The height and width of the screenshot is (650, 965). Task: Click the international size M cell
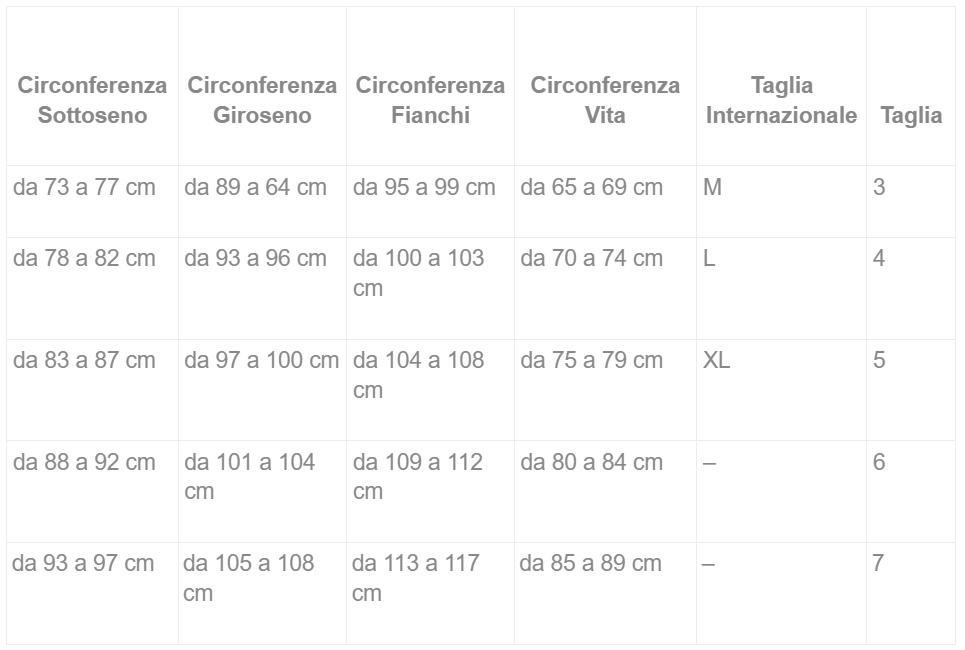pyautogui.click(x=712, y=187)
